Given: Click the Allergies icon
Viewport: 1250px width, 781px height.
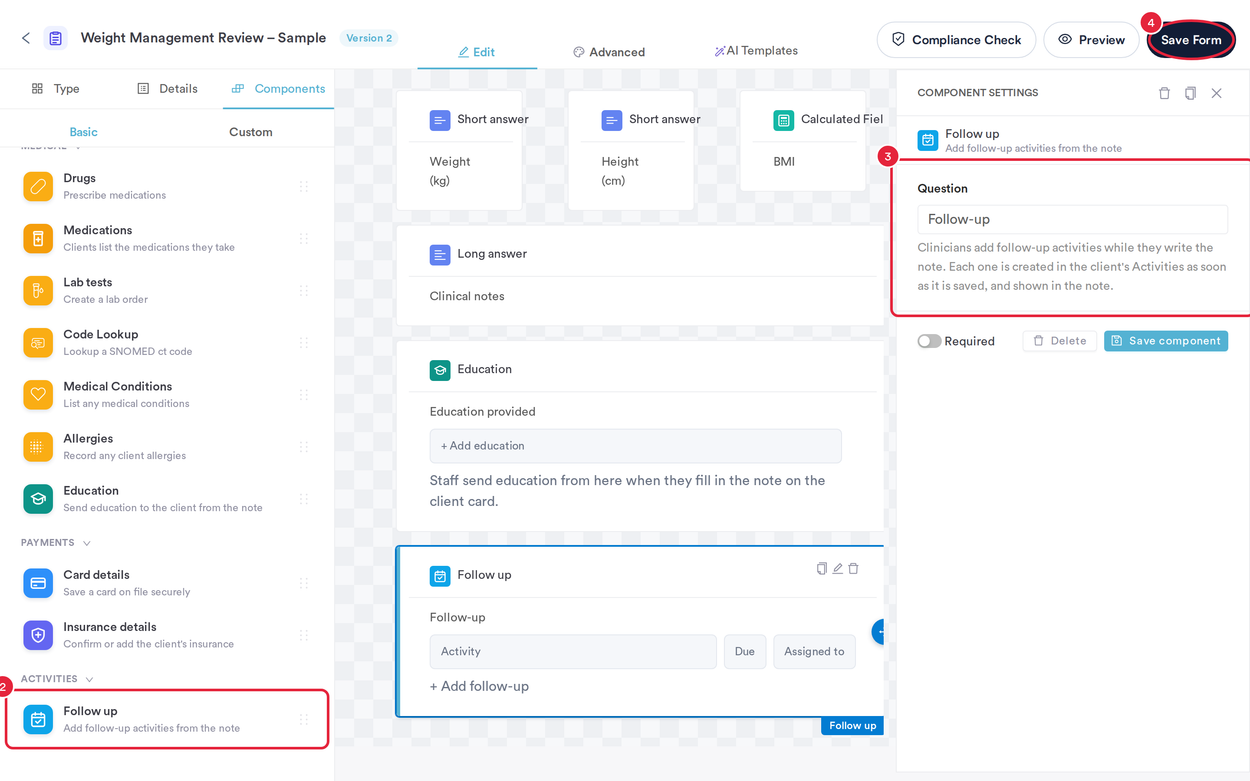Looking at the screenshot, I should coord(38,446).
